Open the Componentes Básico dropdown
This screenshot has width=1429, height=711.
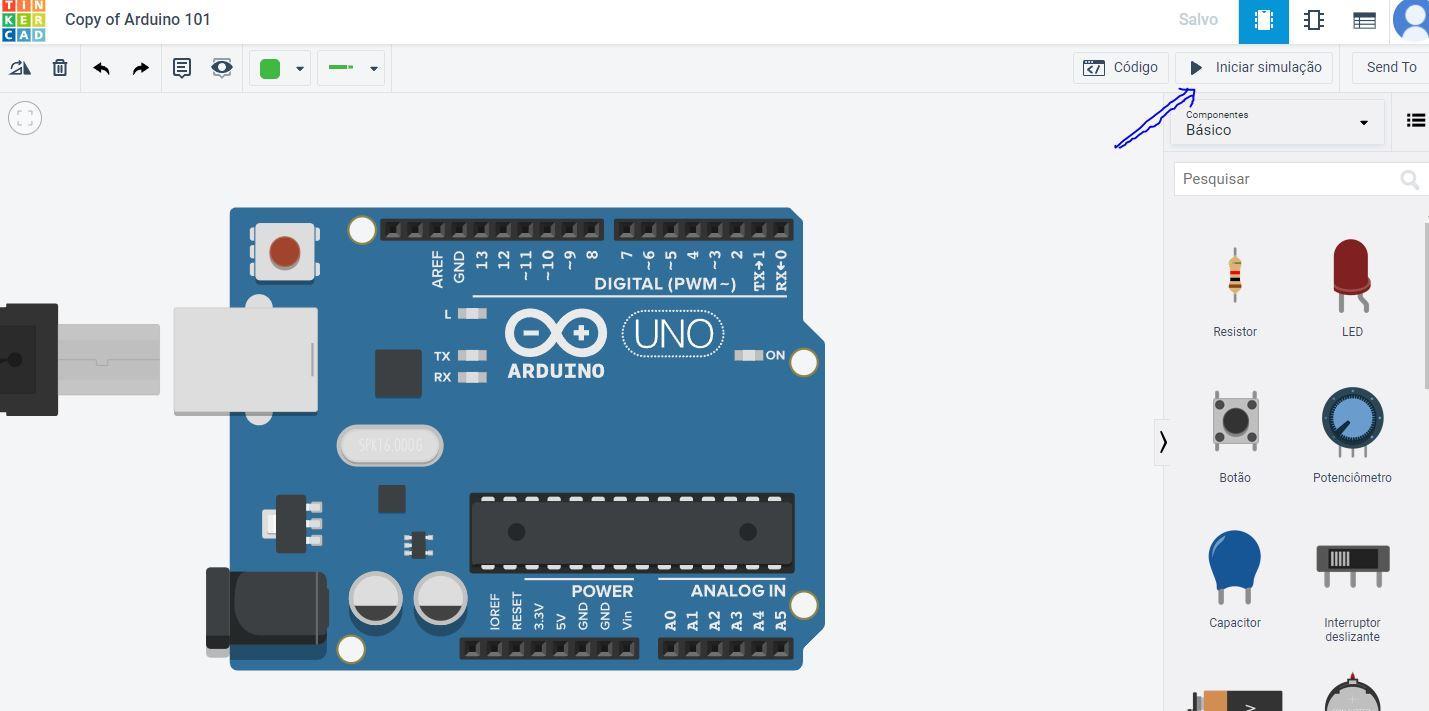1277,123
